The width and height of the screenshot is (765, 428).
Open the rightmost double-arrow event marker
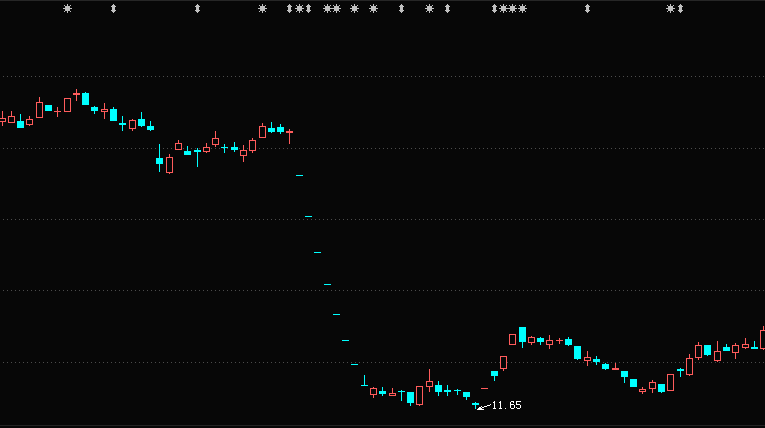pos(680,8)
